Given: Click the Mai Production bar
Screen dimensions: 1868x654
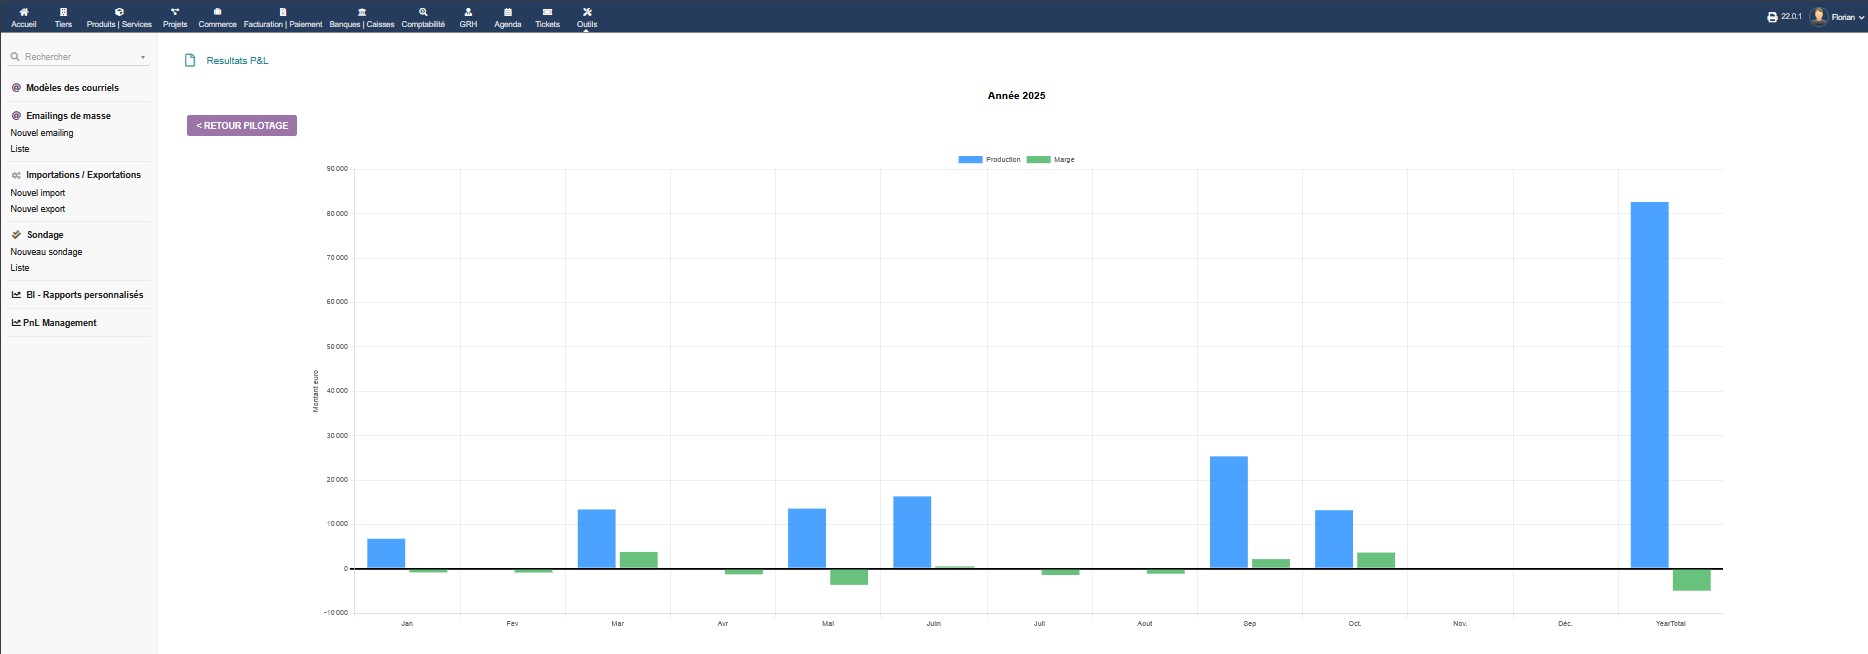Looking at the screenshot, I should [x=807, y=539].
